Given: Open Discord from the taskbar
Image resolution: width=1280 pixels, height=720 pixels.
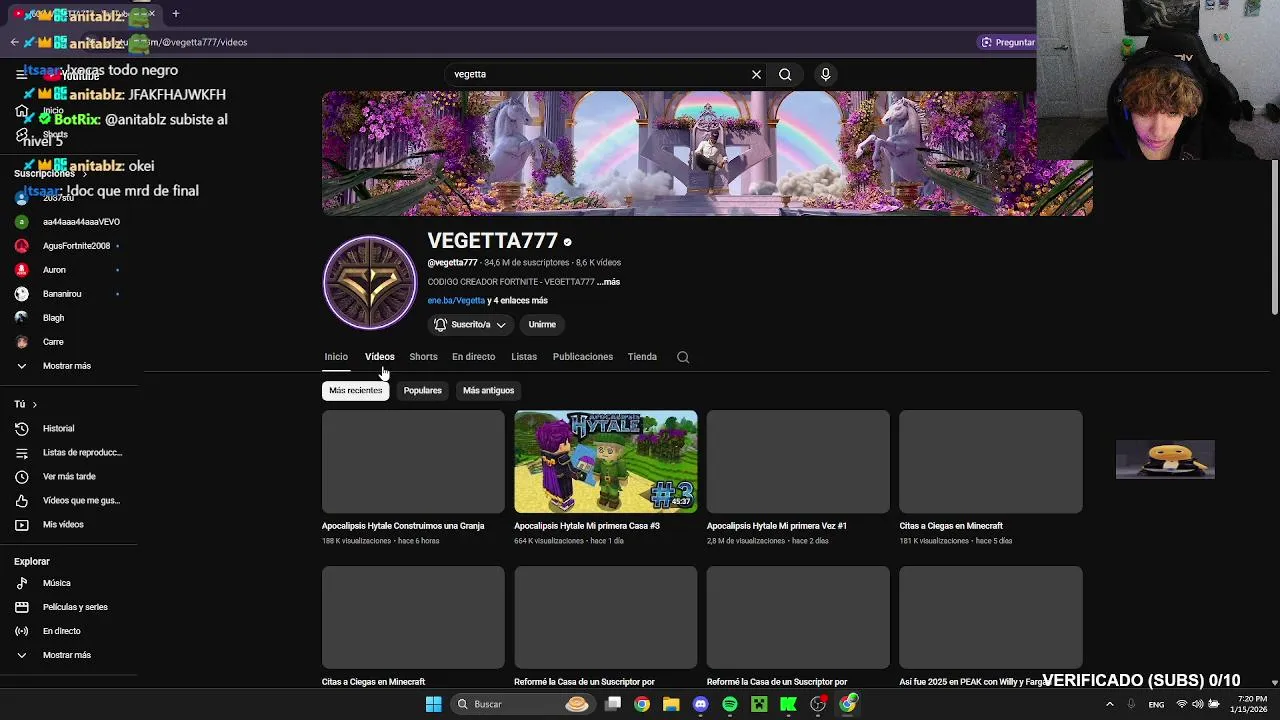Looking at the screenshot, I should click(700, 704).
